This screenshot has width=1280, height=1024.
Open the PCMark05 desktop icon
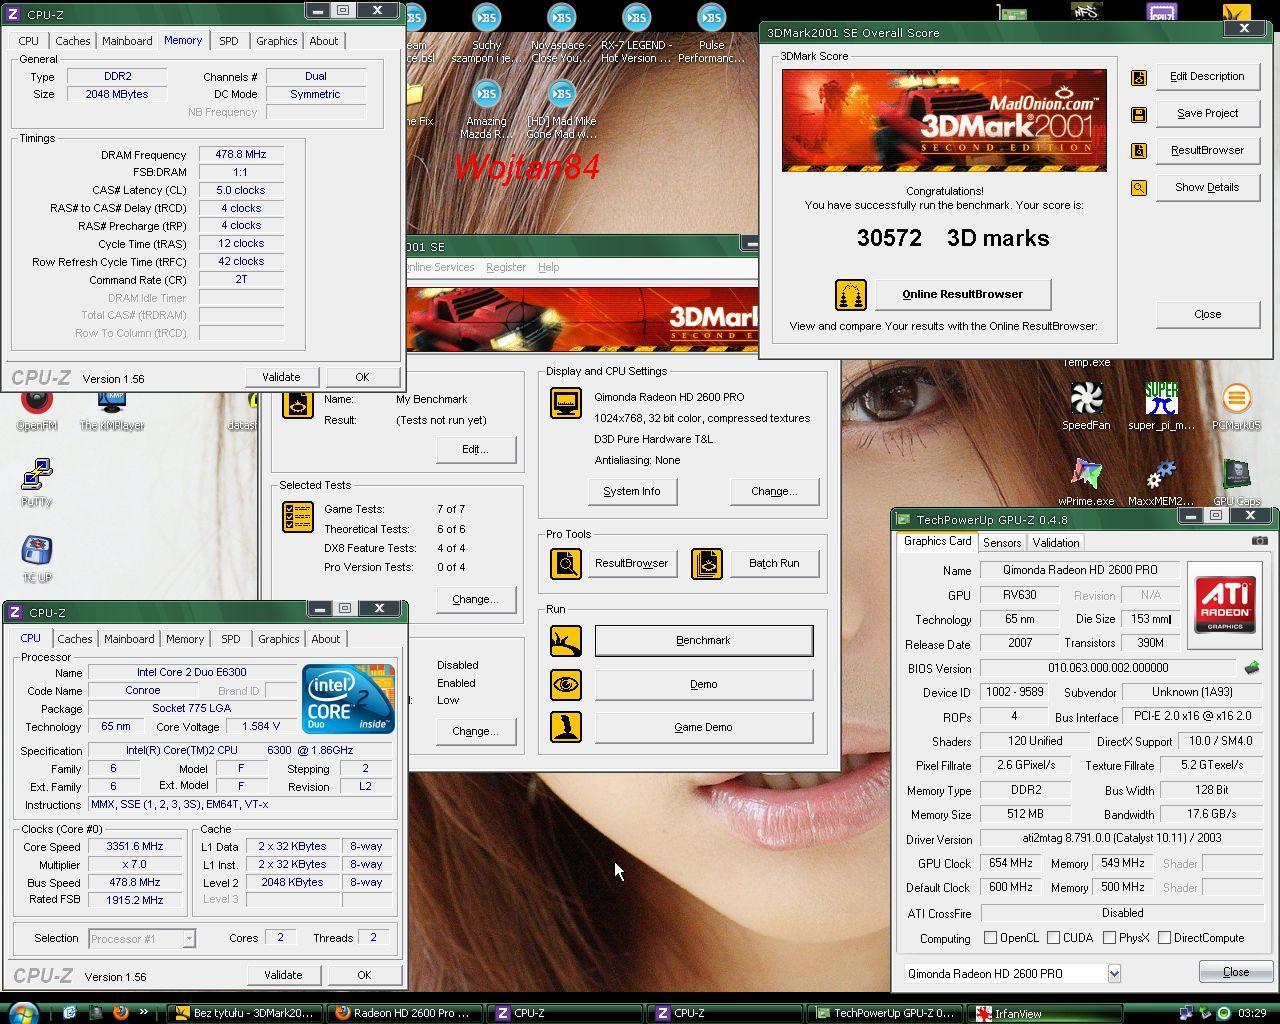tap(1236, 405)
